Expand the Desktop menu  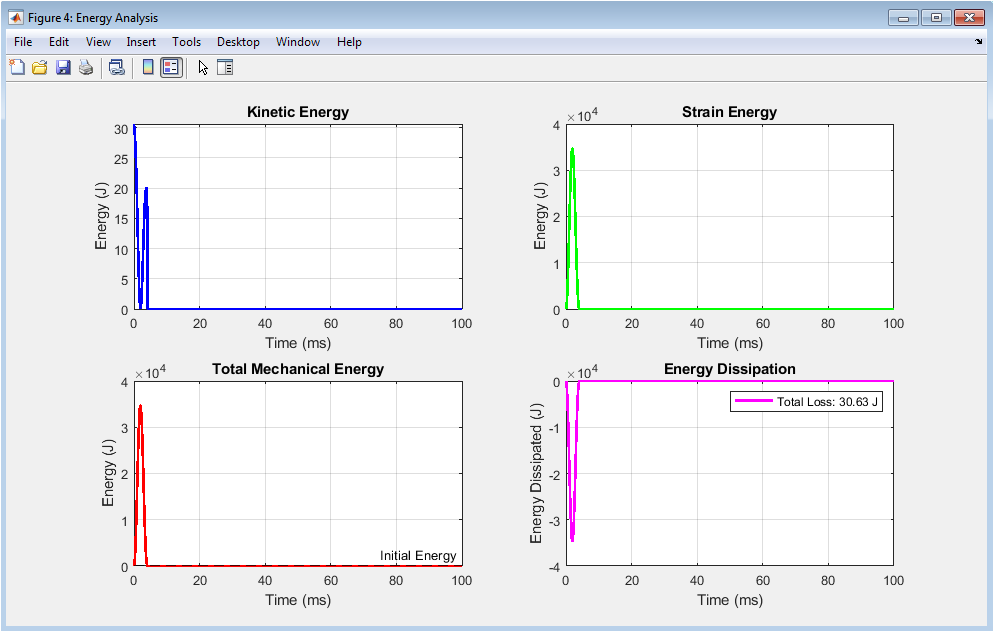tap(238, 42)
